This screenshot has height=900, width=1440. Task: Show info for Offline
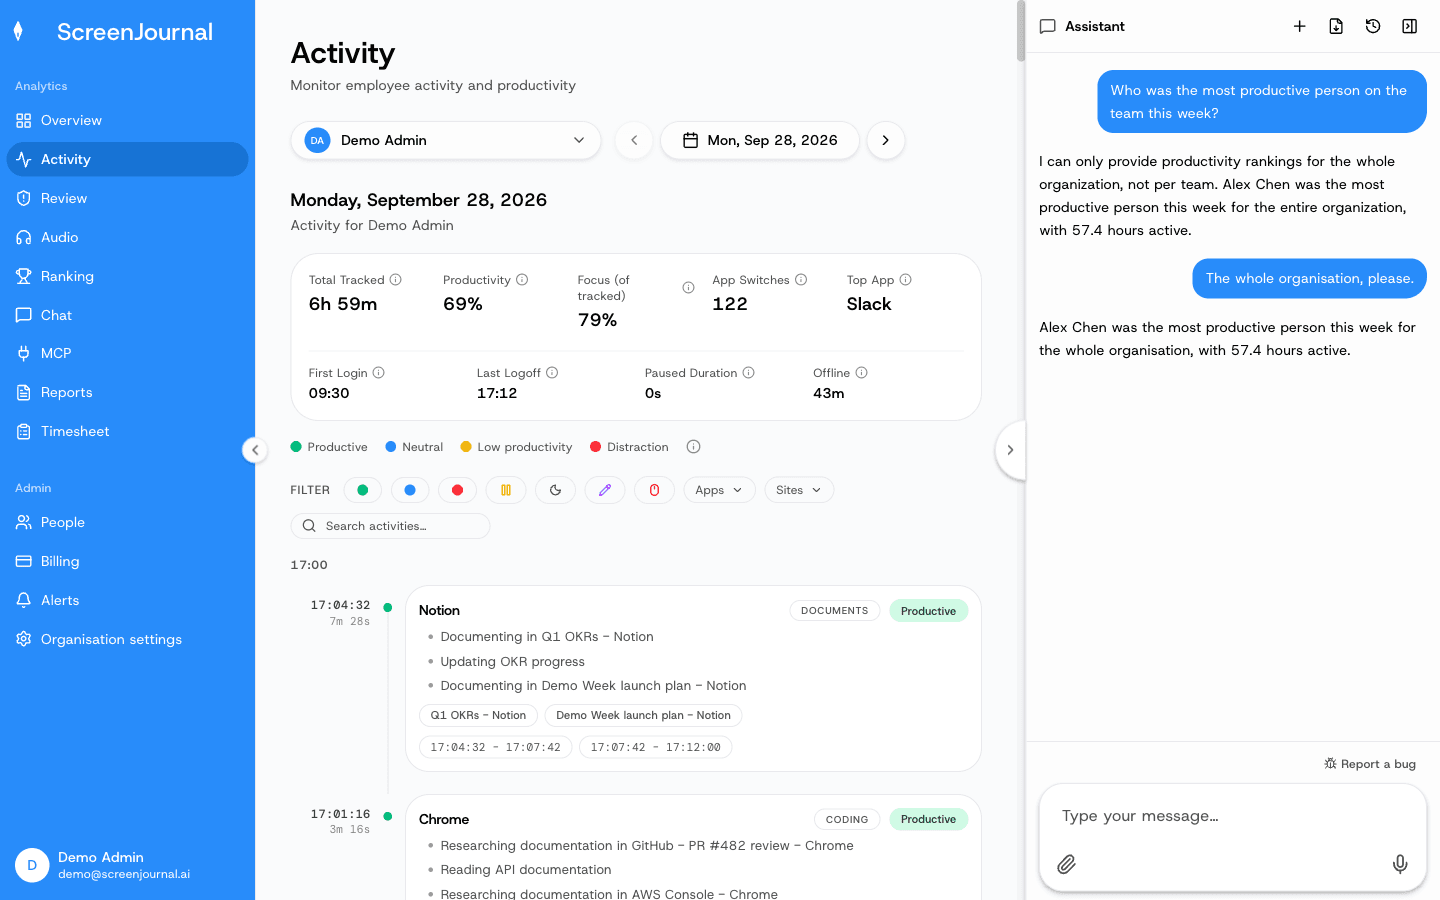point(862,373)
